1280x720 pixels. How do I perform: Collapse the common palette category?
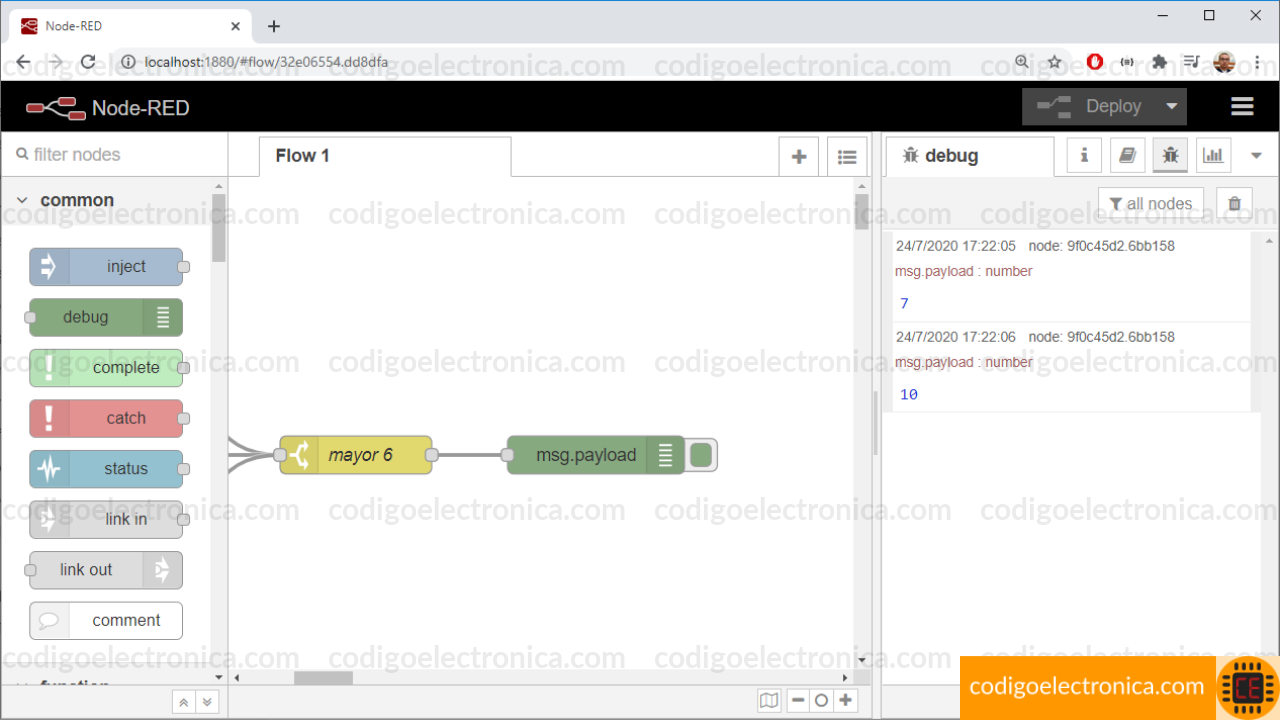[22, 200]
